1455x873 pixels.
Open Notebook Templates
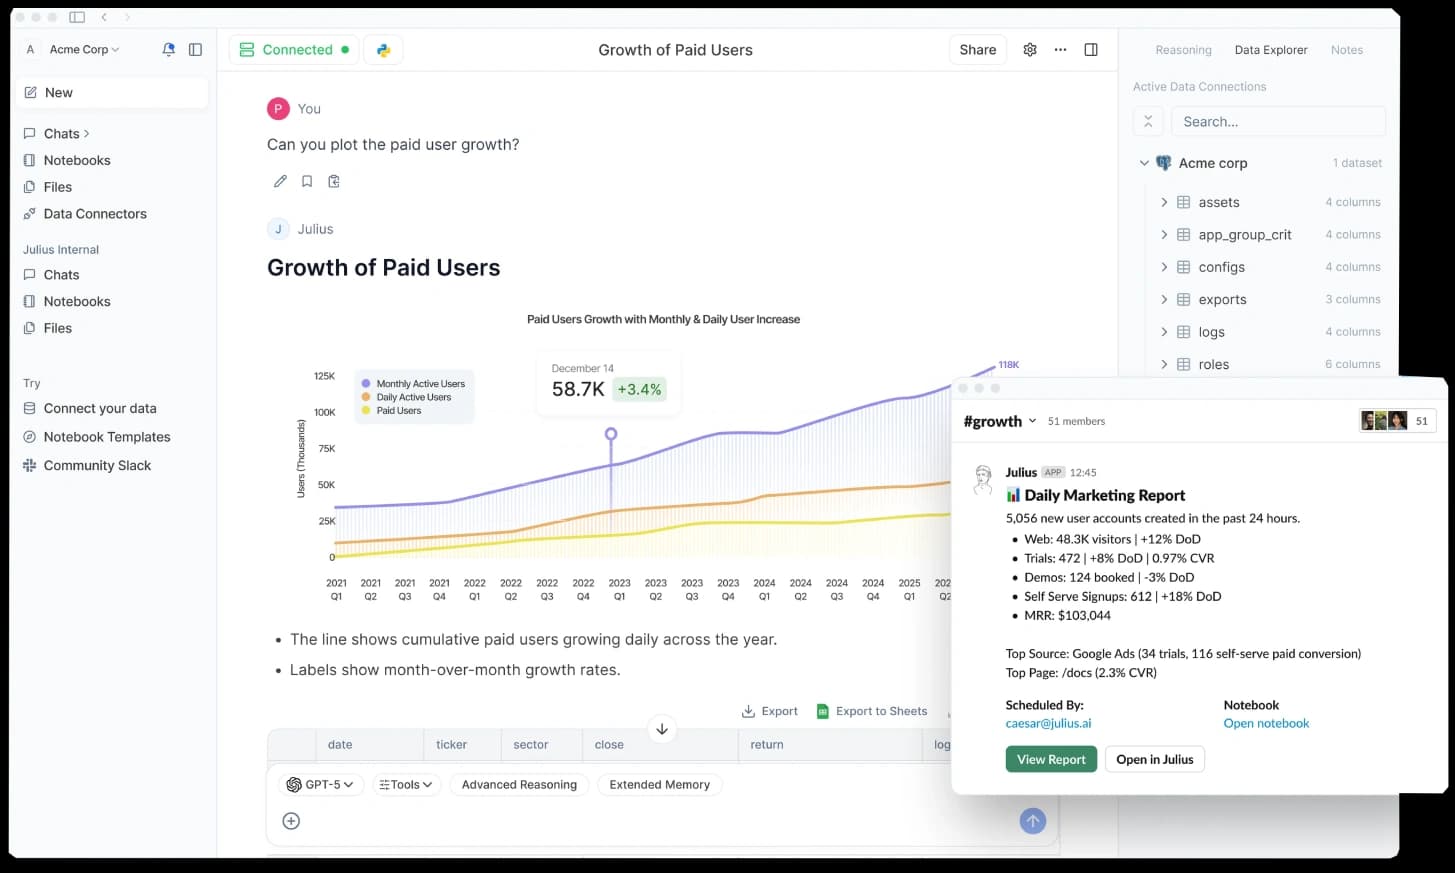[97, 437]
